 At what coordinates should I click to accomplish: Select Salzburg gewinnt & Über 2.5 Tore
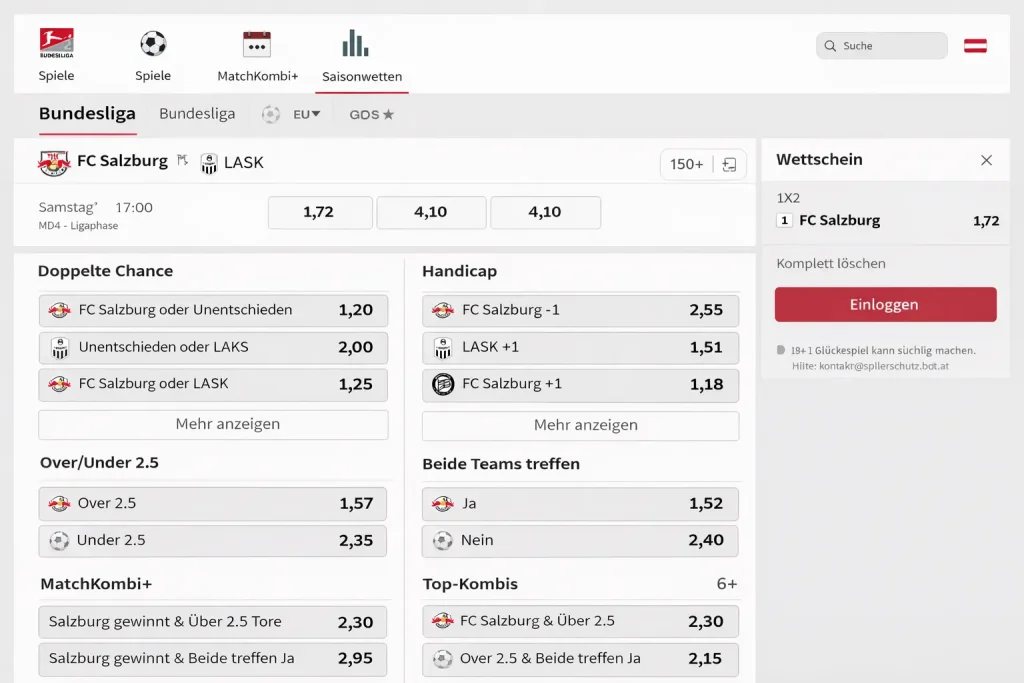[212, 622]
